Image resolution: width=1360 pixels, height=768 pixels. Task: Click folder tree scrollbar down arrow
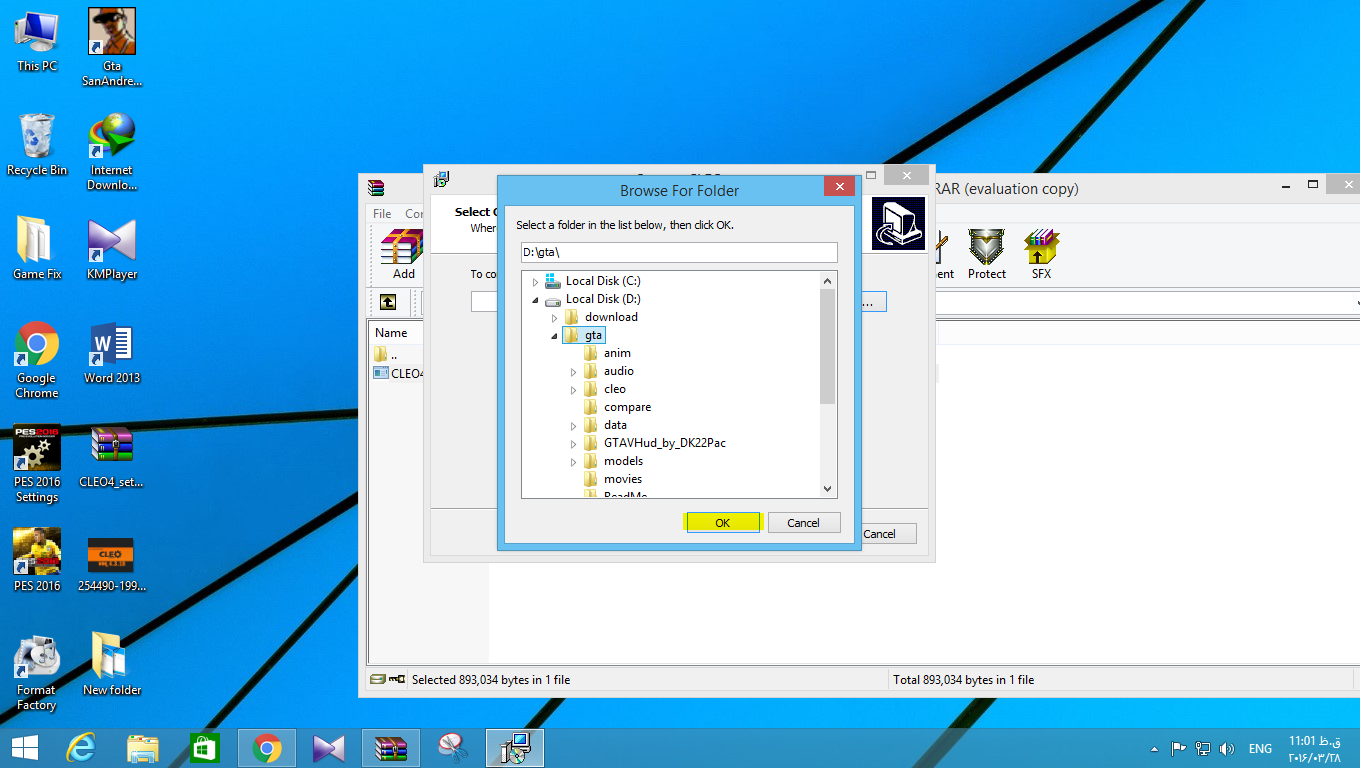coord(828,488)
